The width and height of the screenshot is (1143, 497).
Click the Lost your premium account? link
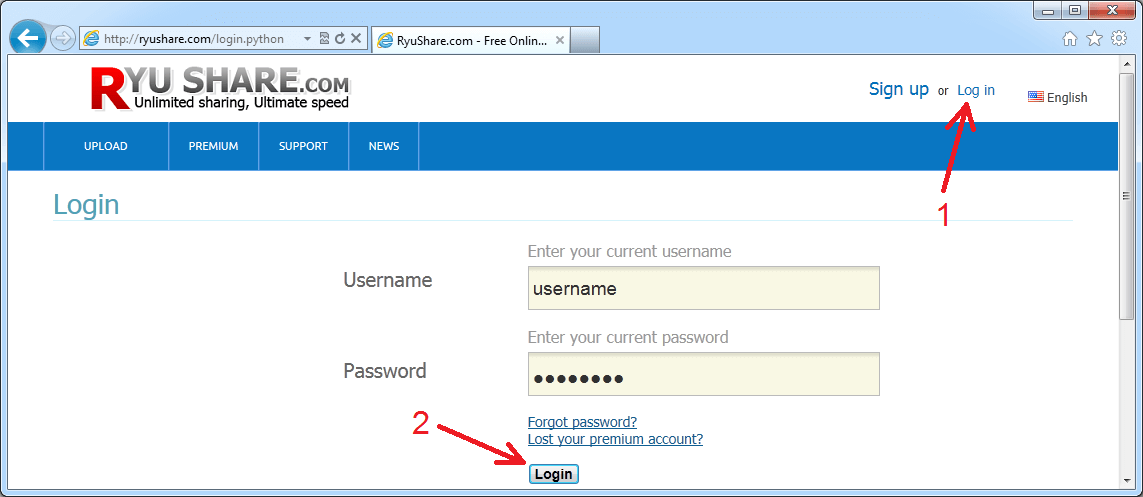point(615,439)
